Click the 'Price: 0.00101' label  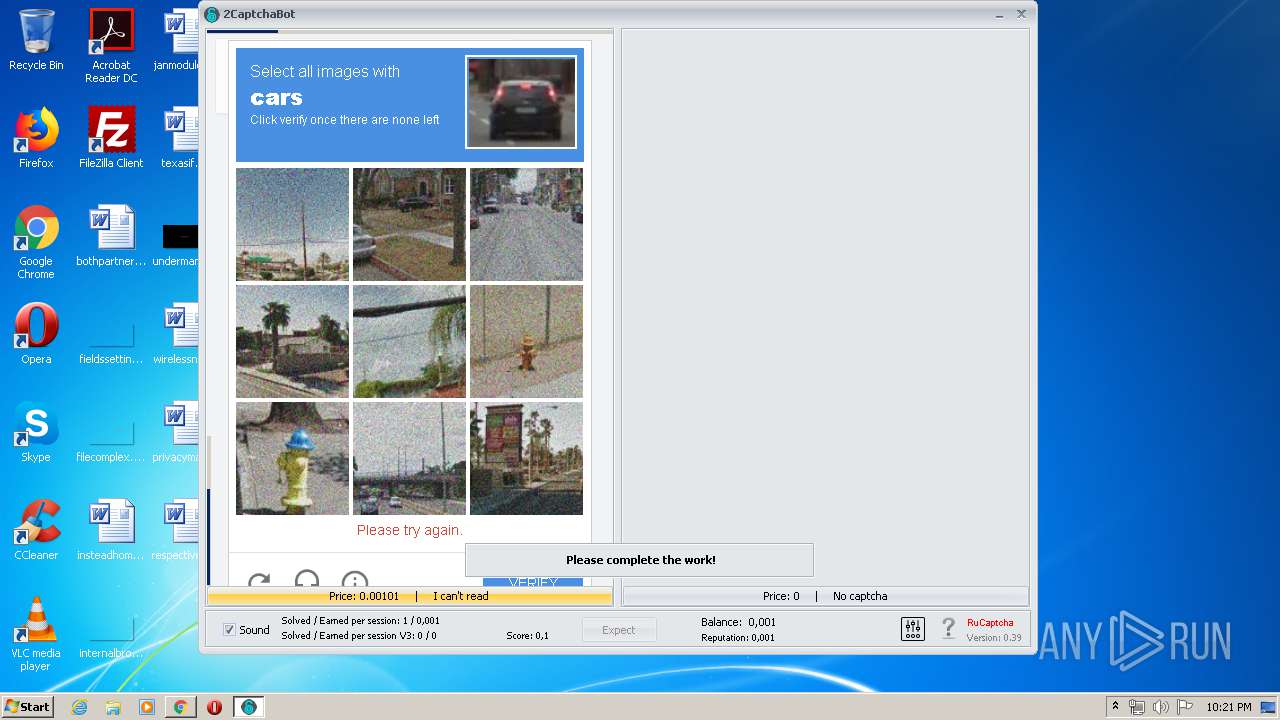[364, 596]
